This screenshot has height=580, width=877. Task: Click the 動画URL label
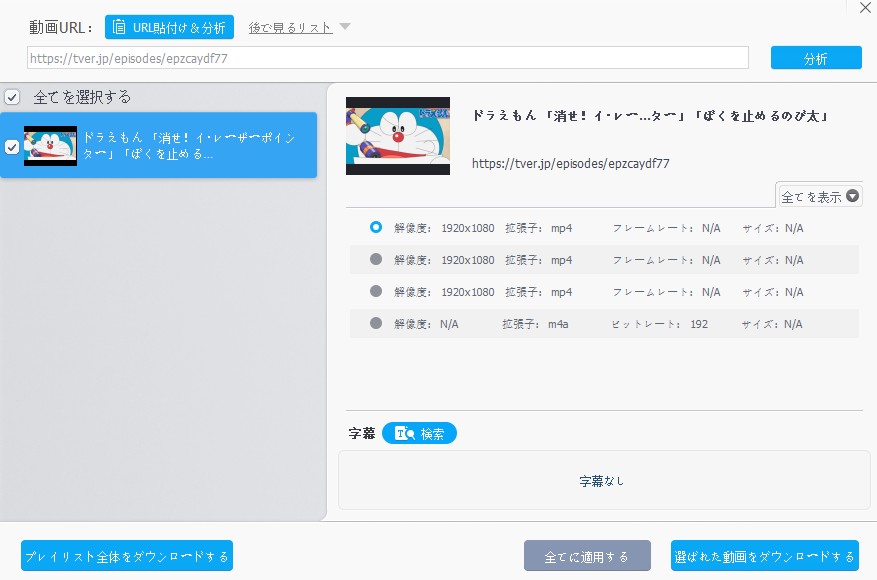pos(60,27)
